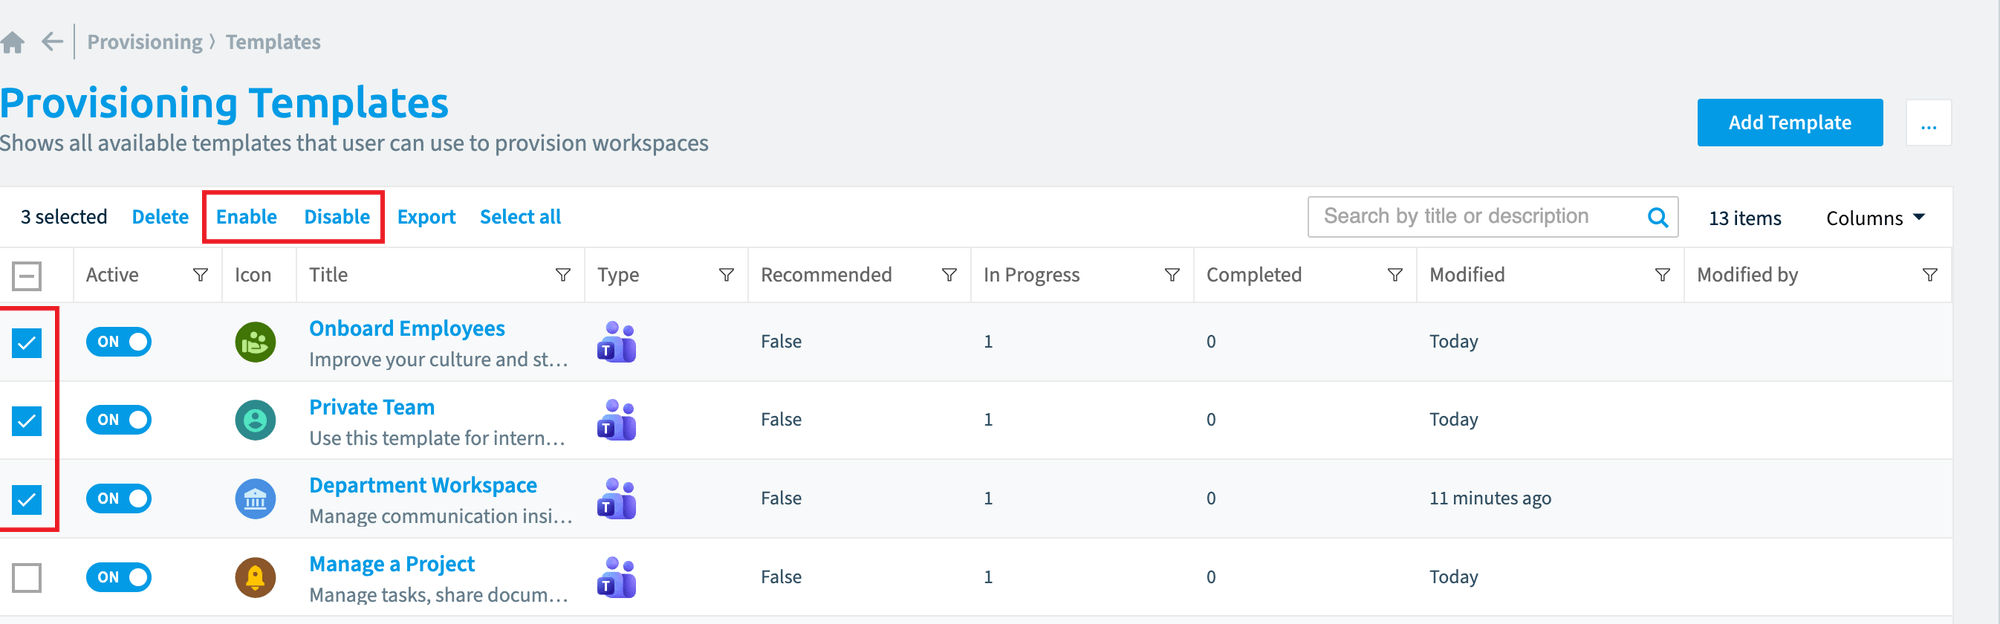
Task: Enable the selected templates
Action: pyautogui.click(x=246, y=217)
